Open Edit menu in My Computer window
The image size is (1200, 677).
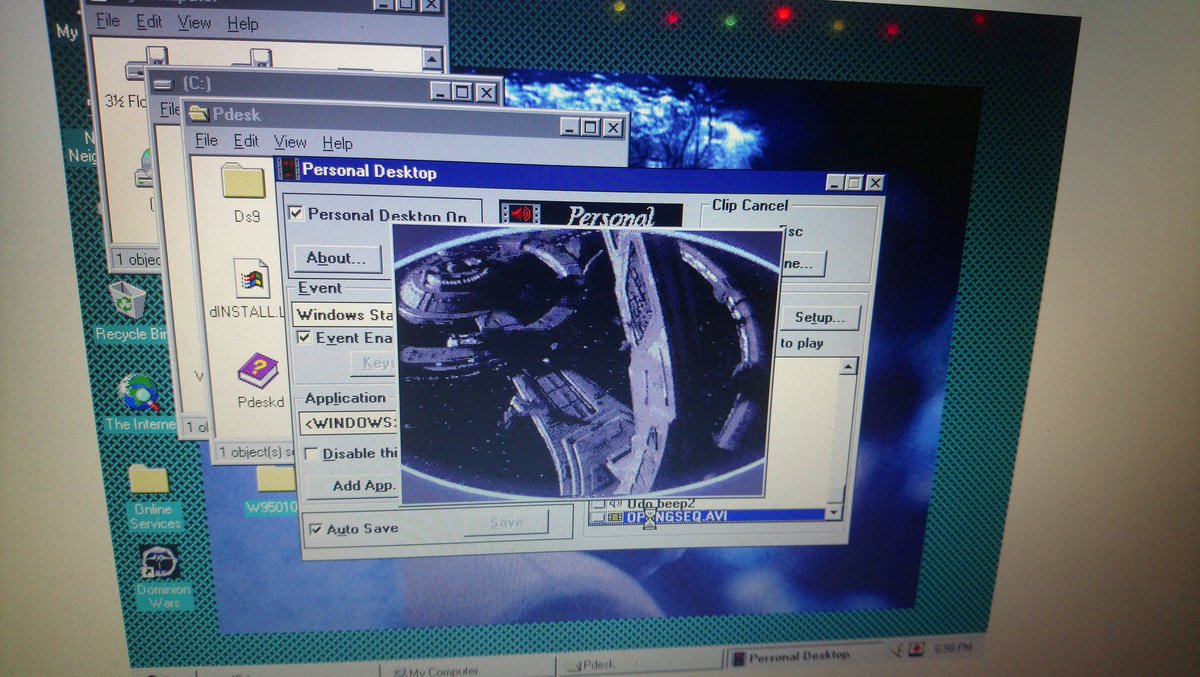[x=149, y=21]
